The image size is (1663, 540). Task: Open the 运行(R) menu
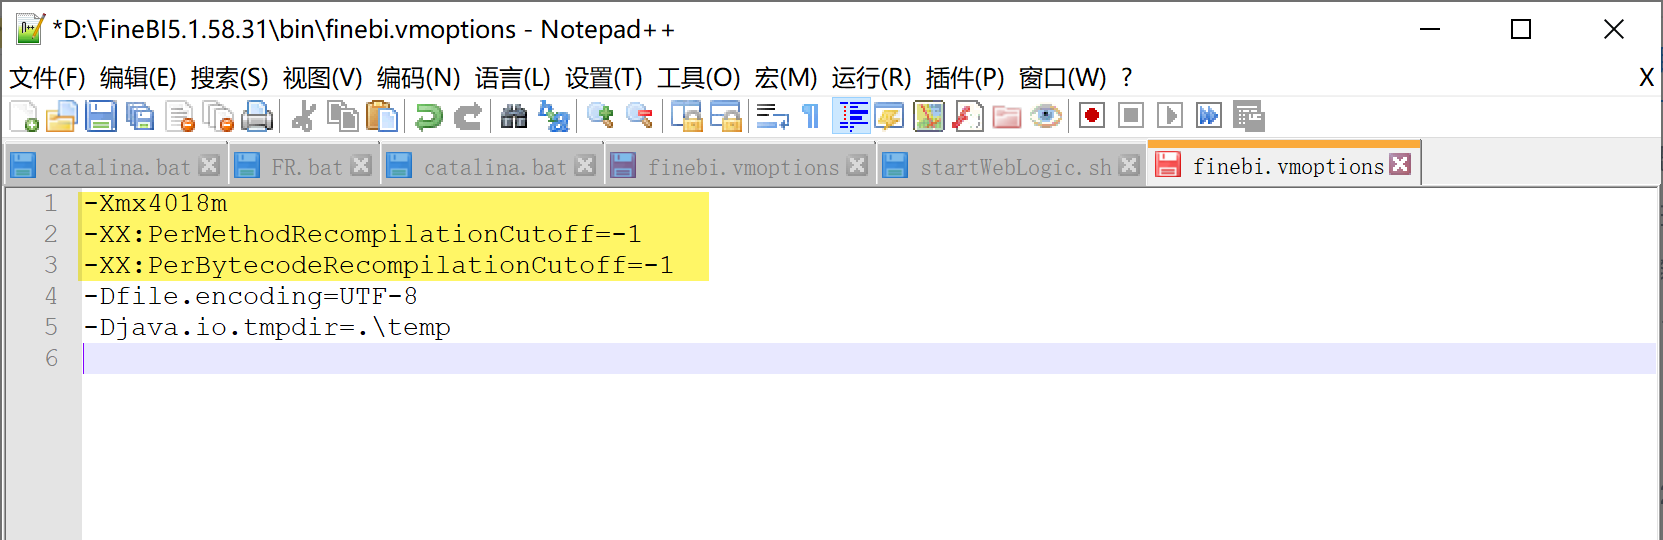(x=871, y=78)
